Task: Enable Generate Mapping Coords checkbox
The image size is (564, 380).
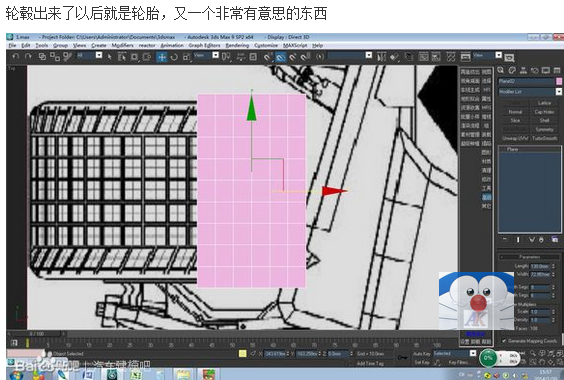Action: [x=504, y=340]
